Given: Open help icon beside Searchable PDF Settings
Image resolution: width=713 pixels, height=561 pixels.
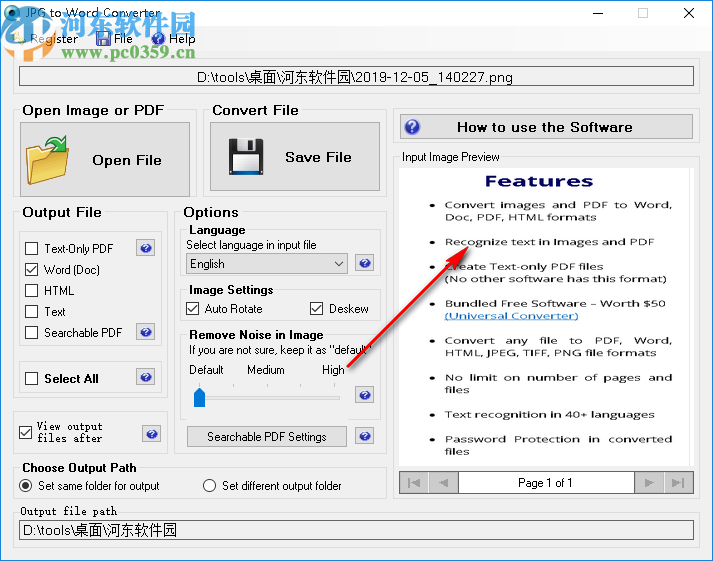Looking at the screenshot, I should point(365,436).
